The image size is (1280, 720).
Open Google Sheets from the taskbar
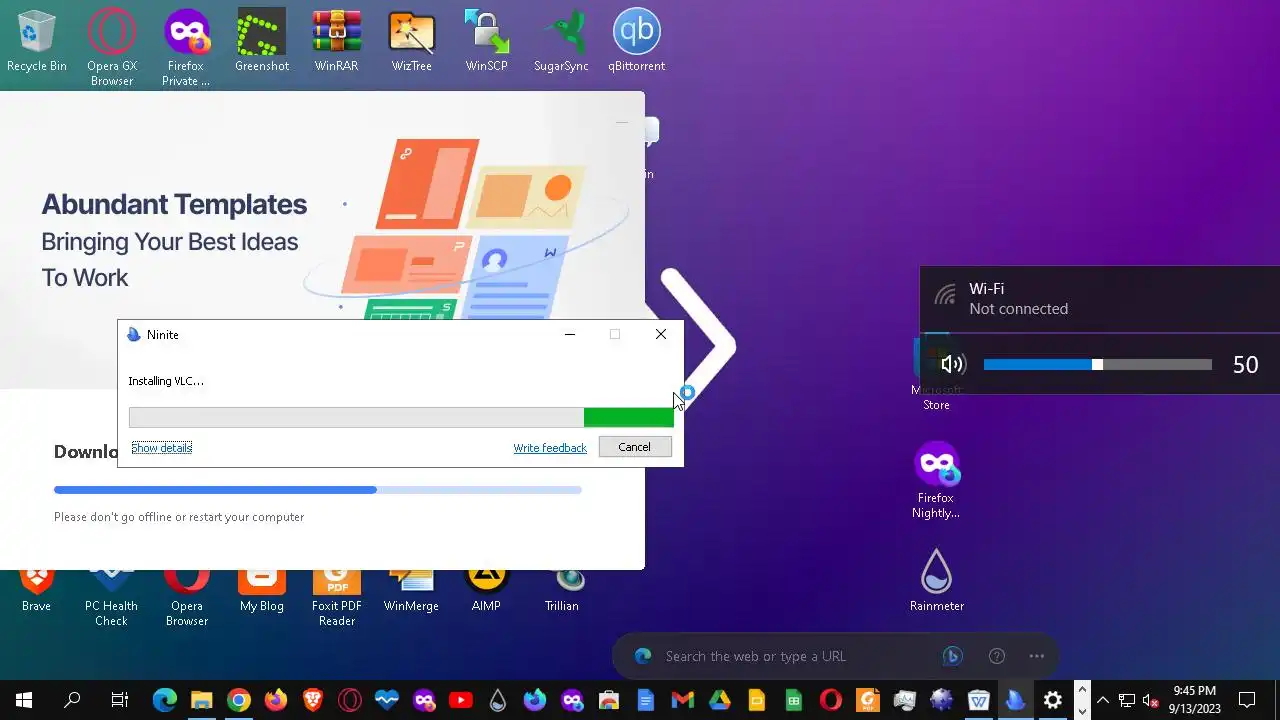[793, 700]
